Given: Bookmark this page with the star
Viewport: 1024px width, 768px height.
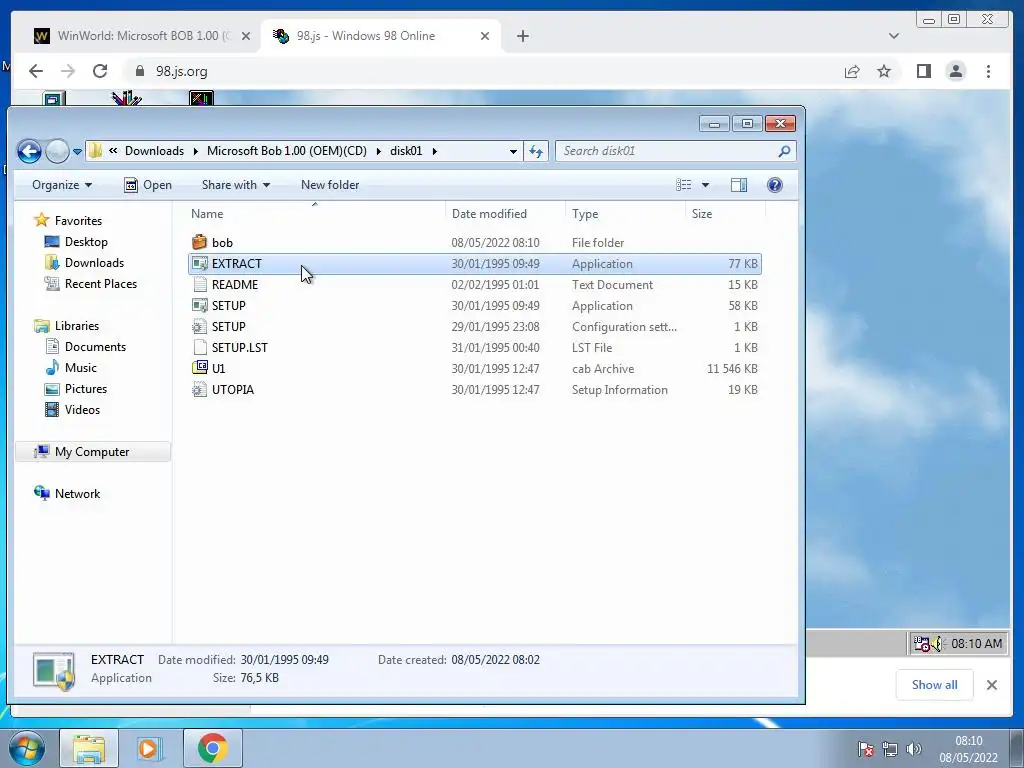Looking at the screenshot, I should point(884,71).
